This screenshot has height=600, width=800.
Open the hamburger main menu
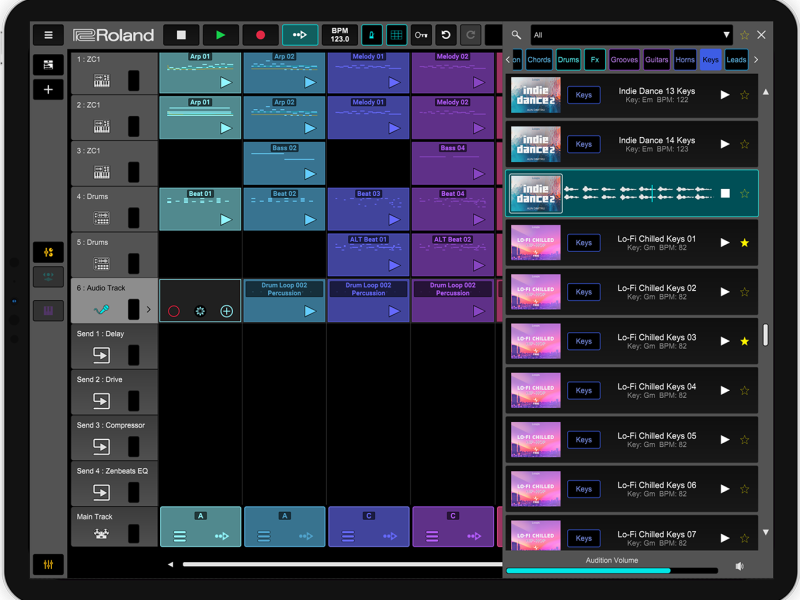click(x=48, y=35)
